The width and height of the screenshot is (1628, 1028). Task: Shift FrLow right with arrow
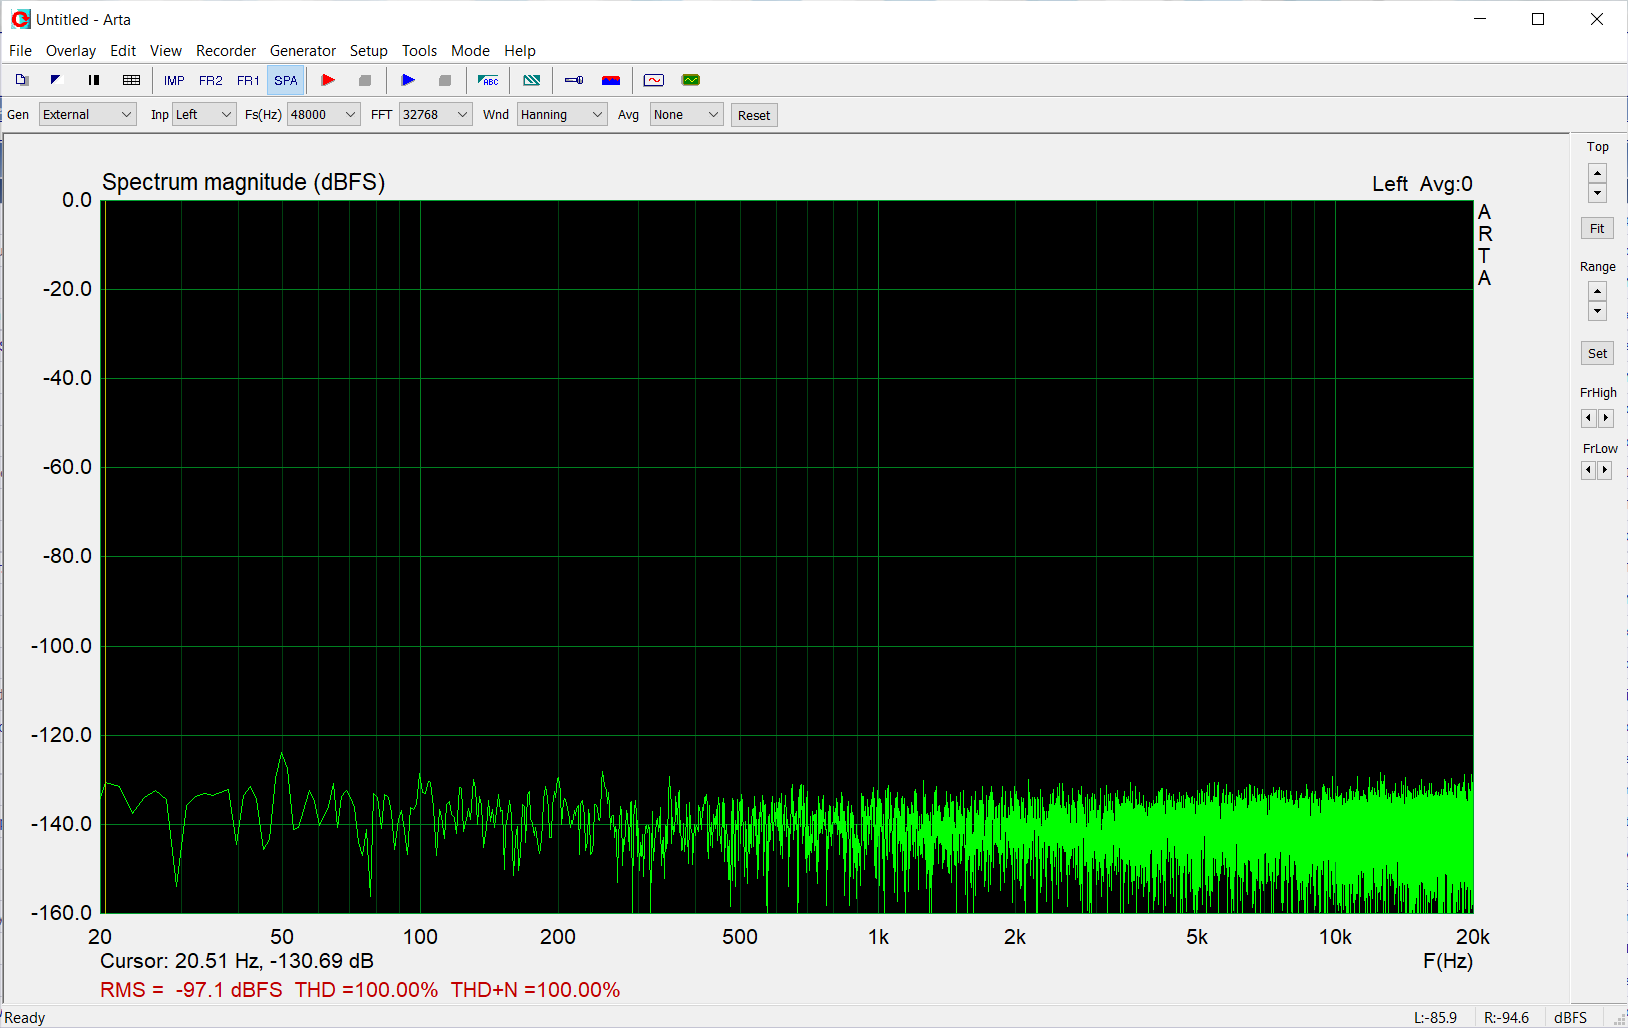click(1605, 470)
